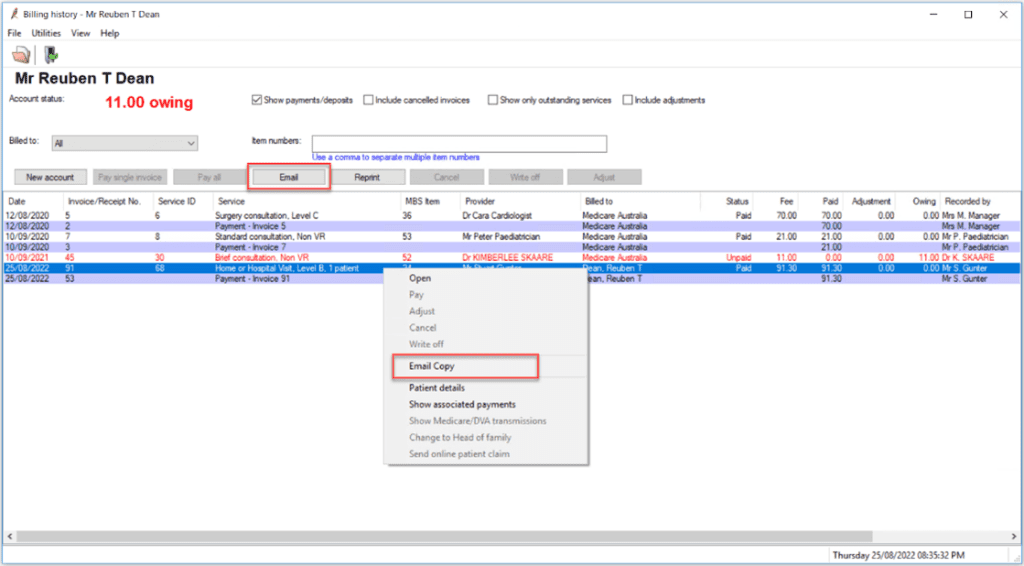
Task: Click the Billing history title bar icon
Action: 12,14
